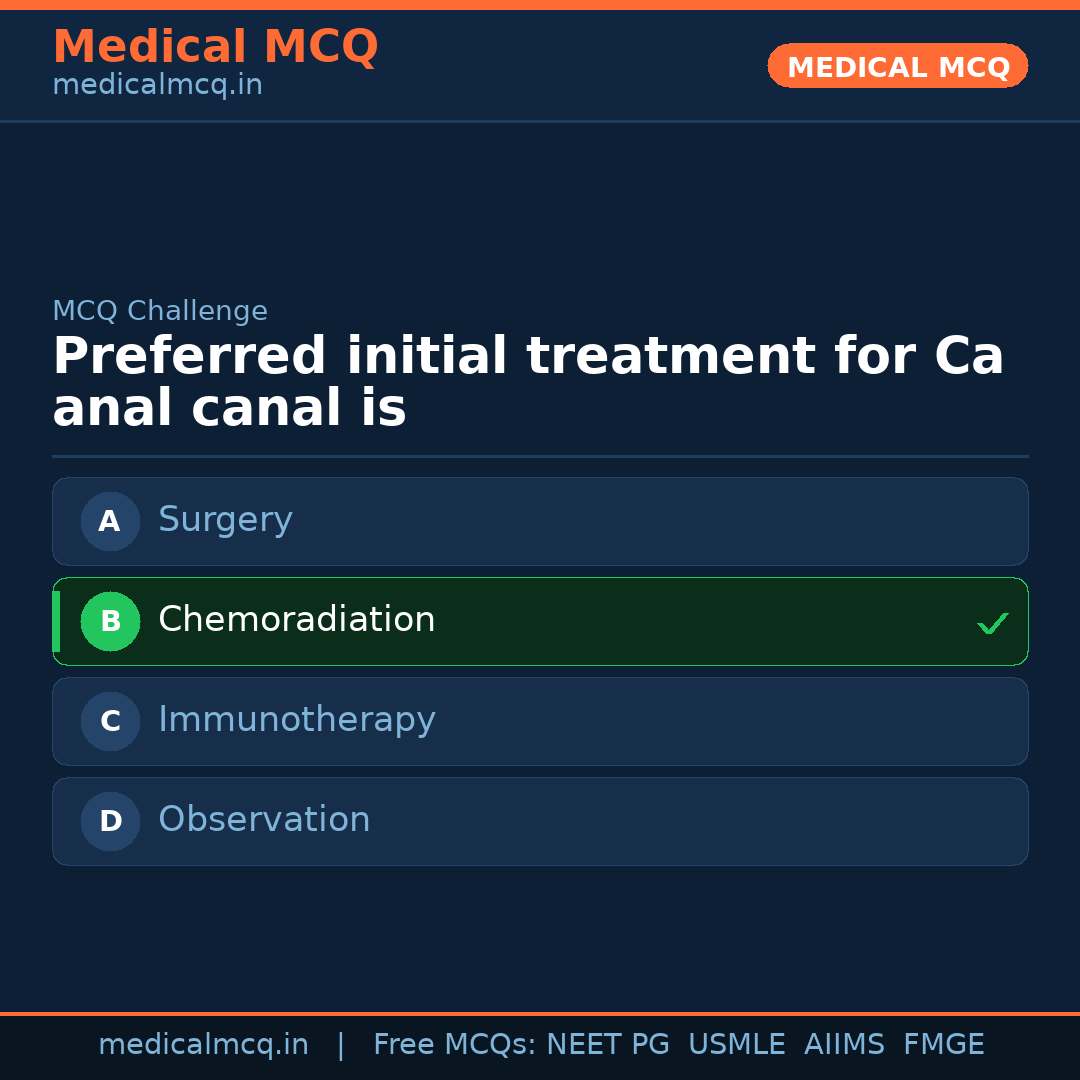Select the Surgery answer option
Screen dimensions: 1080x1080
(x=540, y=521)
